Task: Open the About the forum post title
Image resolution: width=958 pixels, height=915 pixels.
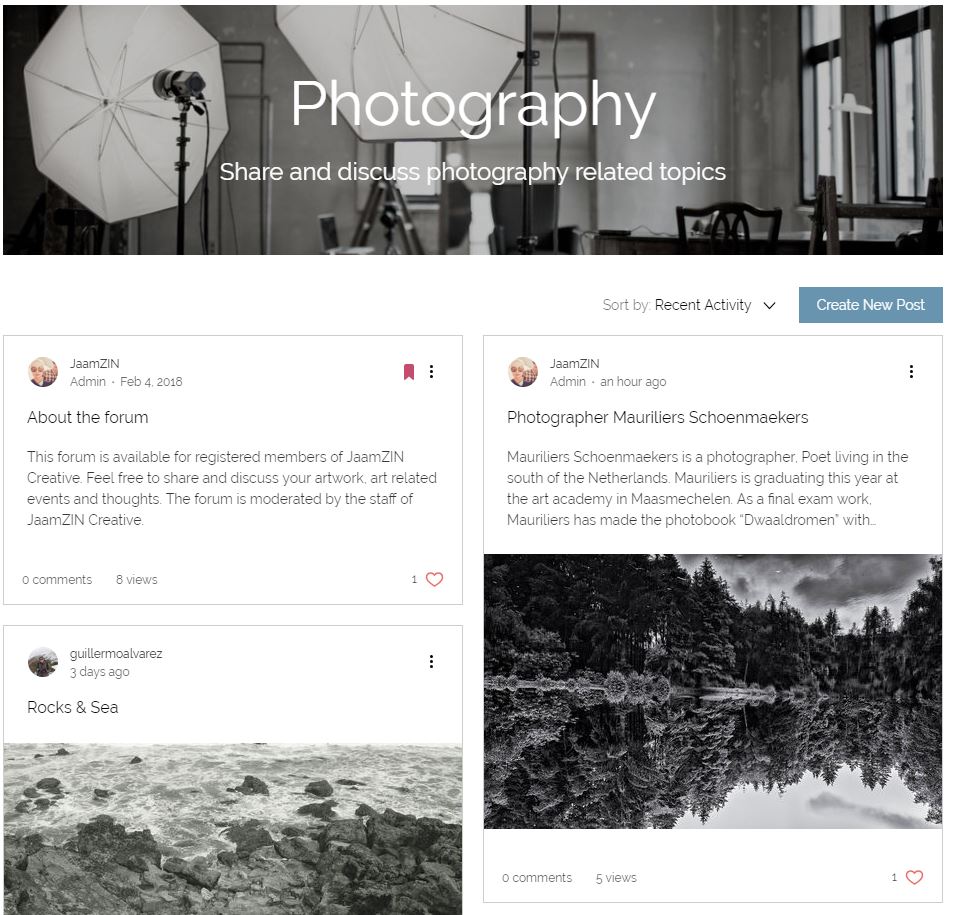Action: click(87, 417)
